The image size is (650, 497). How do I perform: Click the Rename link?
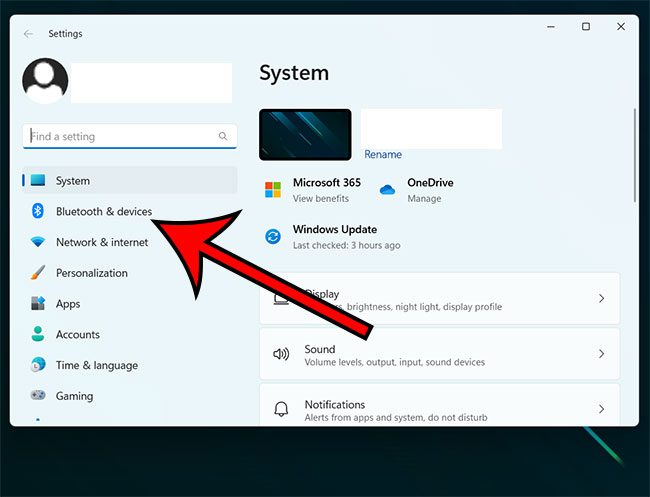(383, 155)
